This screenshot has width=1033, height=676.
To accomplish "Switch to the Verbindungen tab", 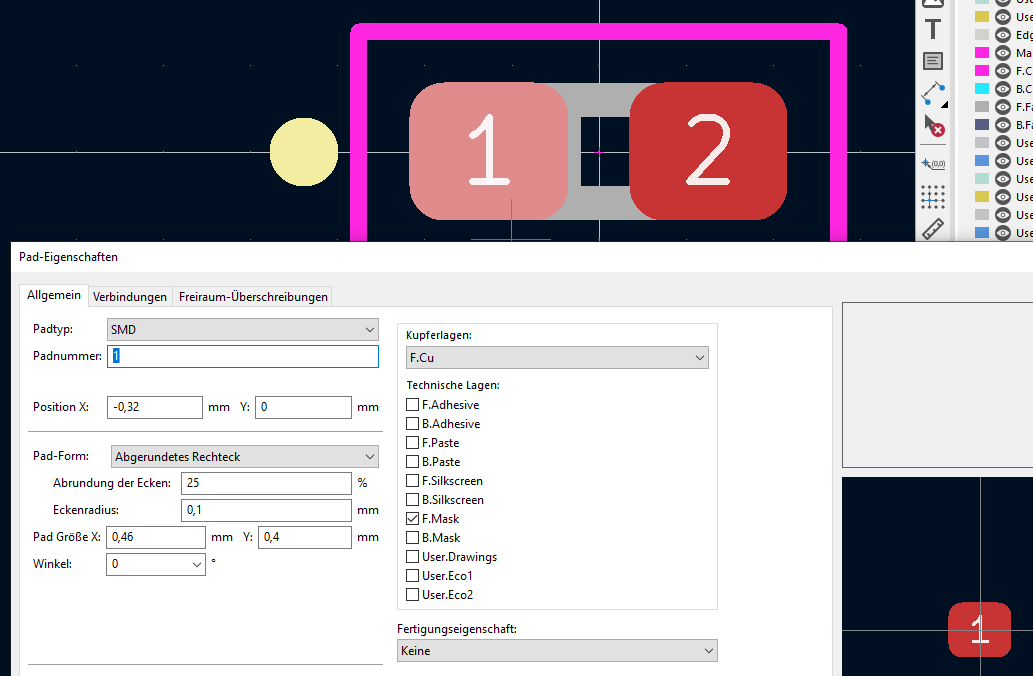I will [x=130, y=297].
